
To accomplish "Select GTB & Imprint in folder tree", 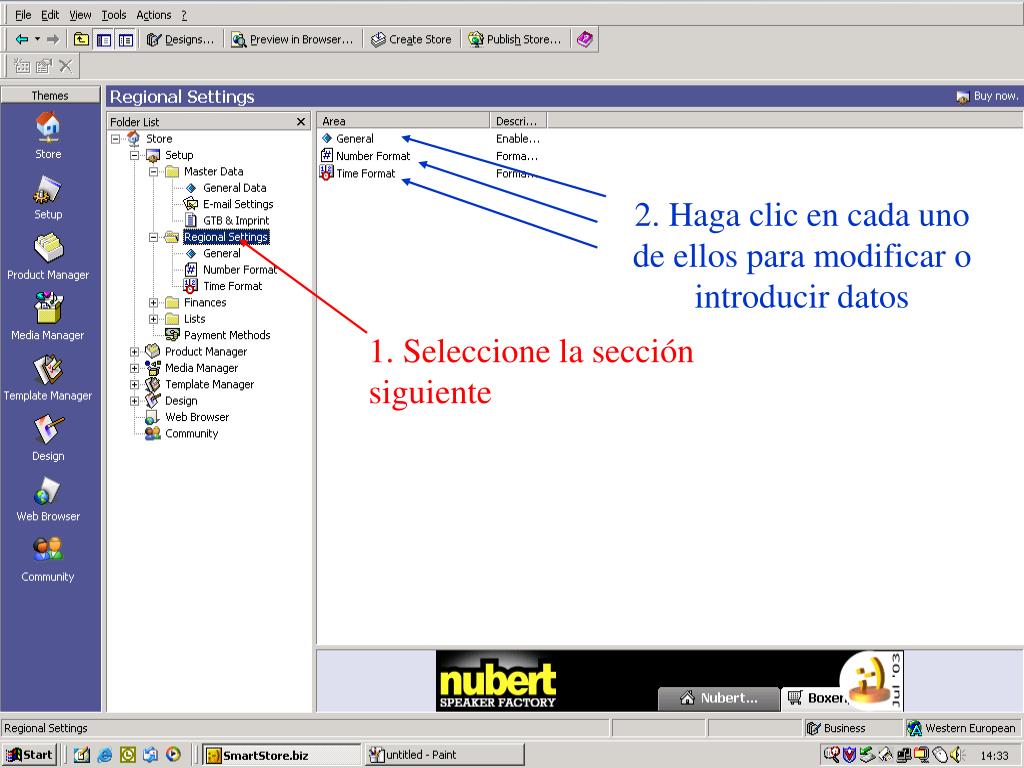I will pyautogui.click(x=236, y=221).
